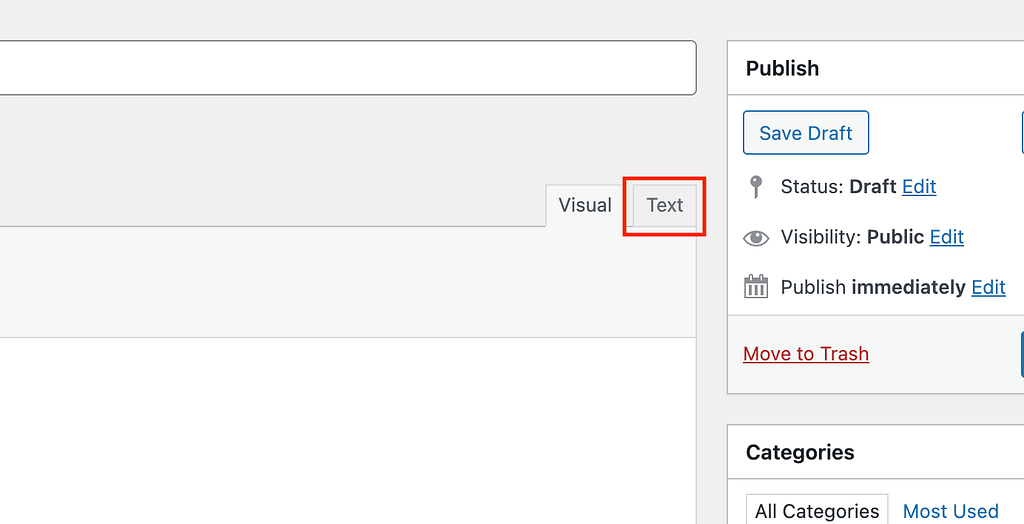Move the post to Trash
This screenshot has width=1024, height=524.
[805, 354]
